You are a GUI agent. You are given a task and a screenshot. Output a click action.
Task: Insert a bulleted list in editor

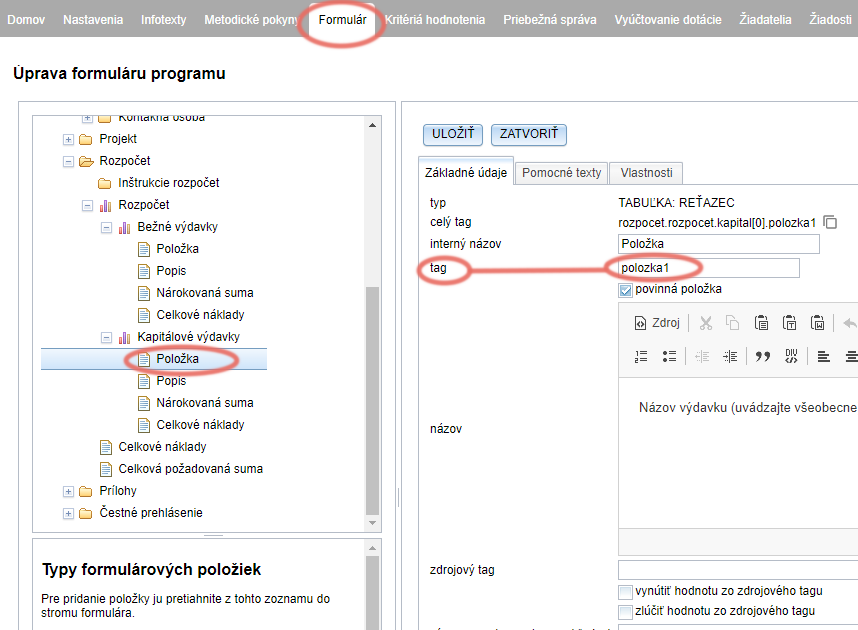pyautogui.click(x=669, y=356)
